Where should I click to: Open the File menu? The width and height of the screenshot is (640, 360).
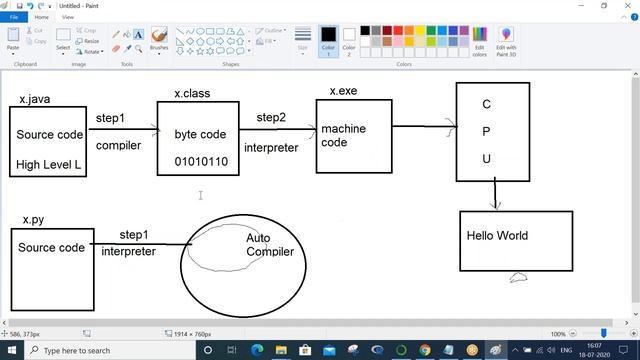click(14, 17)
